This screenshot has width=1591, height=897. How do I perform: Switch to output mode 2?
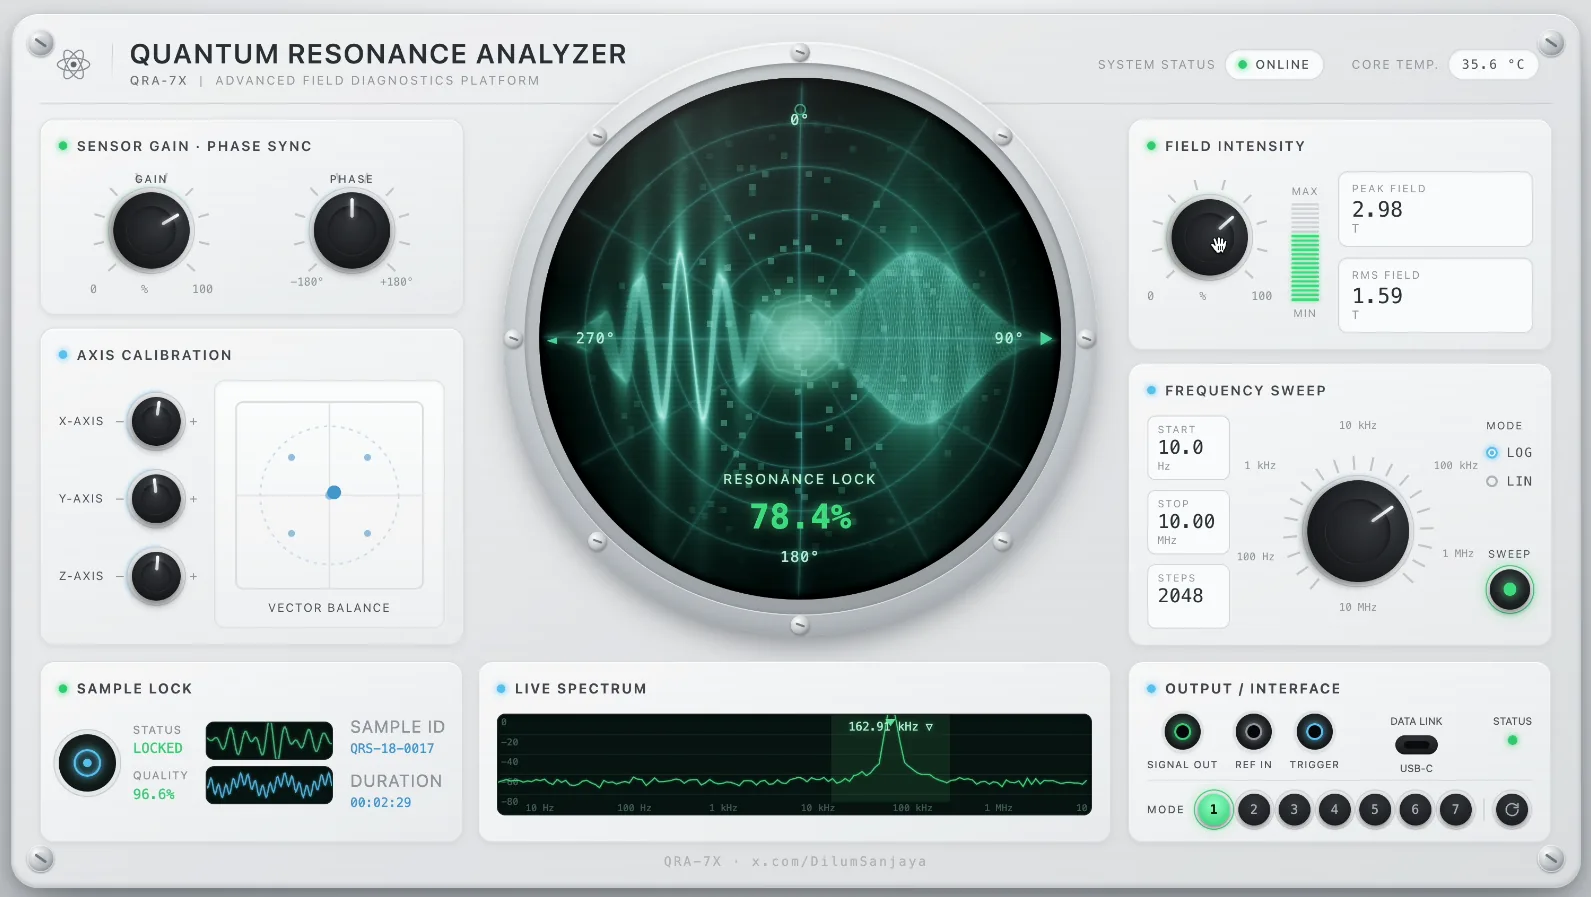coord(1254,809)
